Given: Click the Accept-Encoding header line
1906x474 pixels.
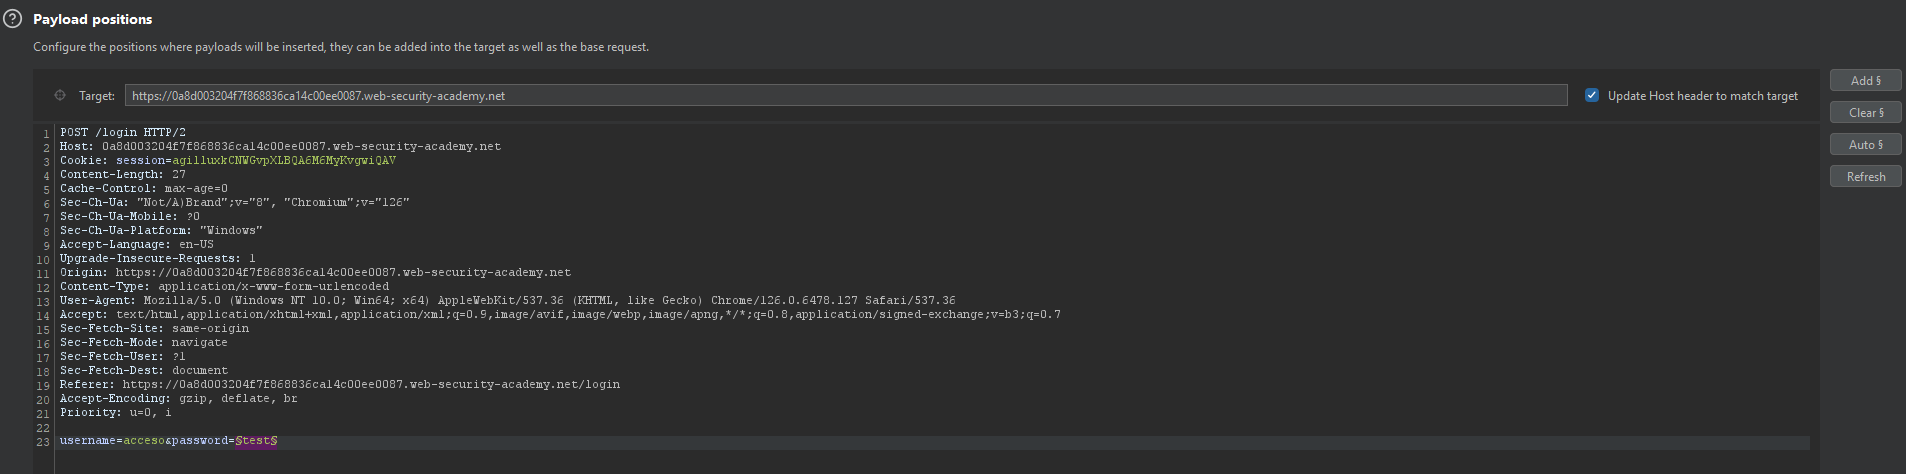Looking at the screenshot, I should tap(178, 399).
